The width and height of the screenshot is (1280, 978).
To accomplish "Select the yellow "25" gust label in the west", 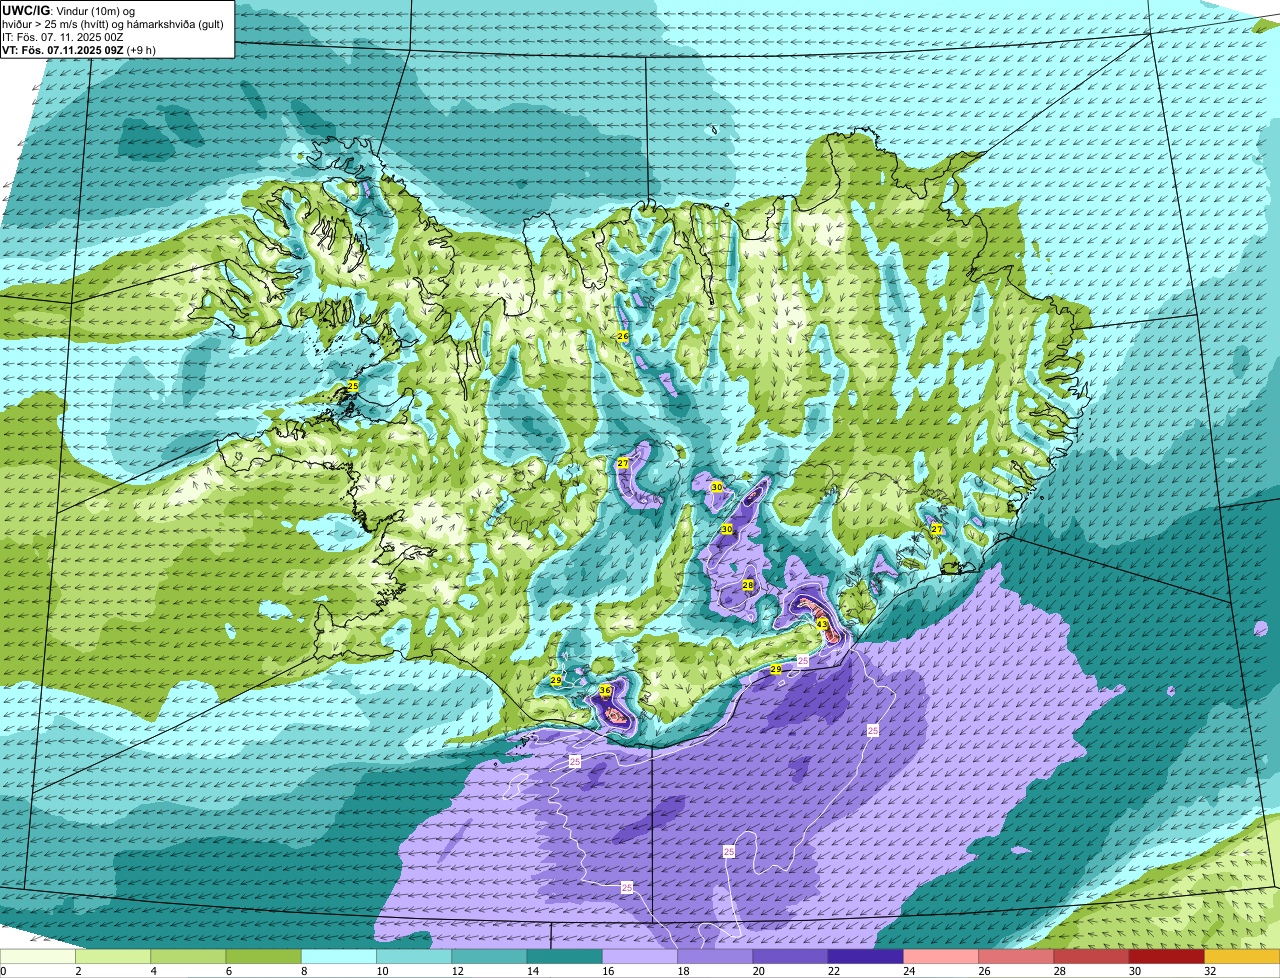I will point(353,385).
